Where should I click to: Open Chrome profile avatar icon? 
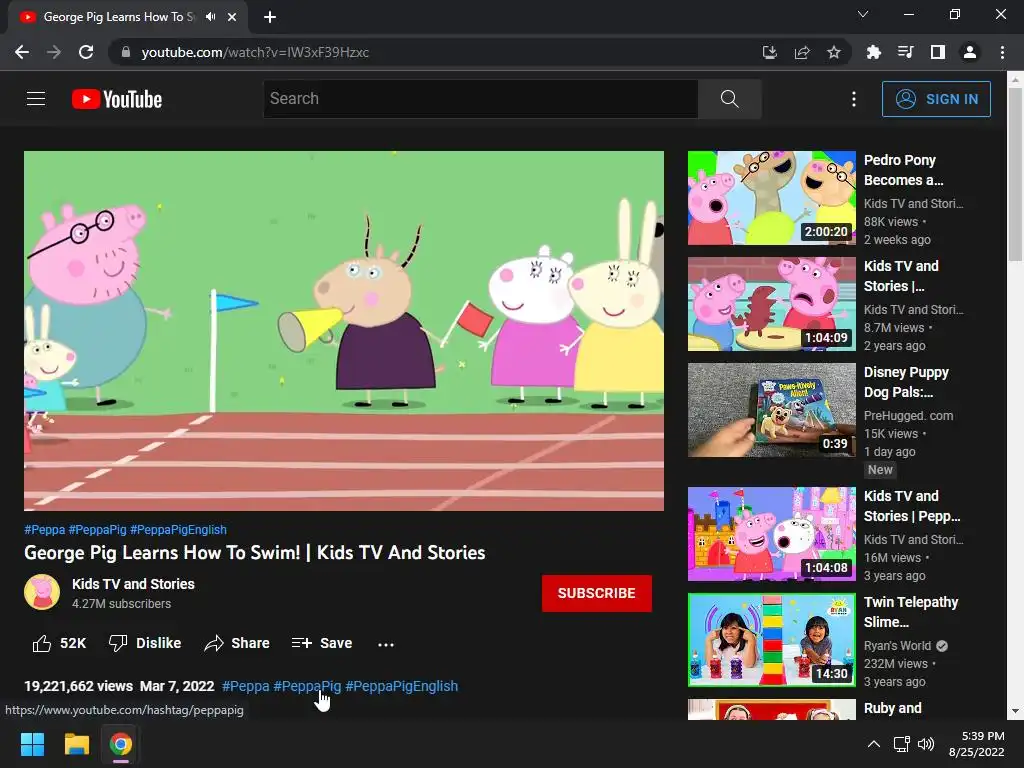970,52
